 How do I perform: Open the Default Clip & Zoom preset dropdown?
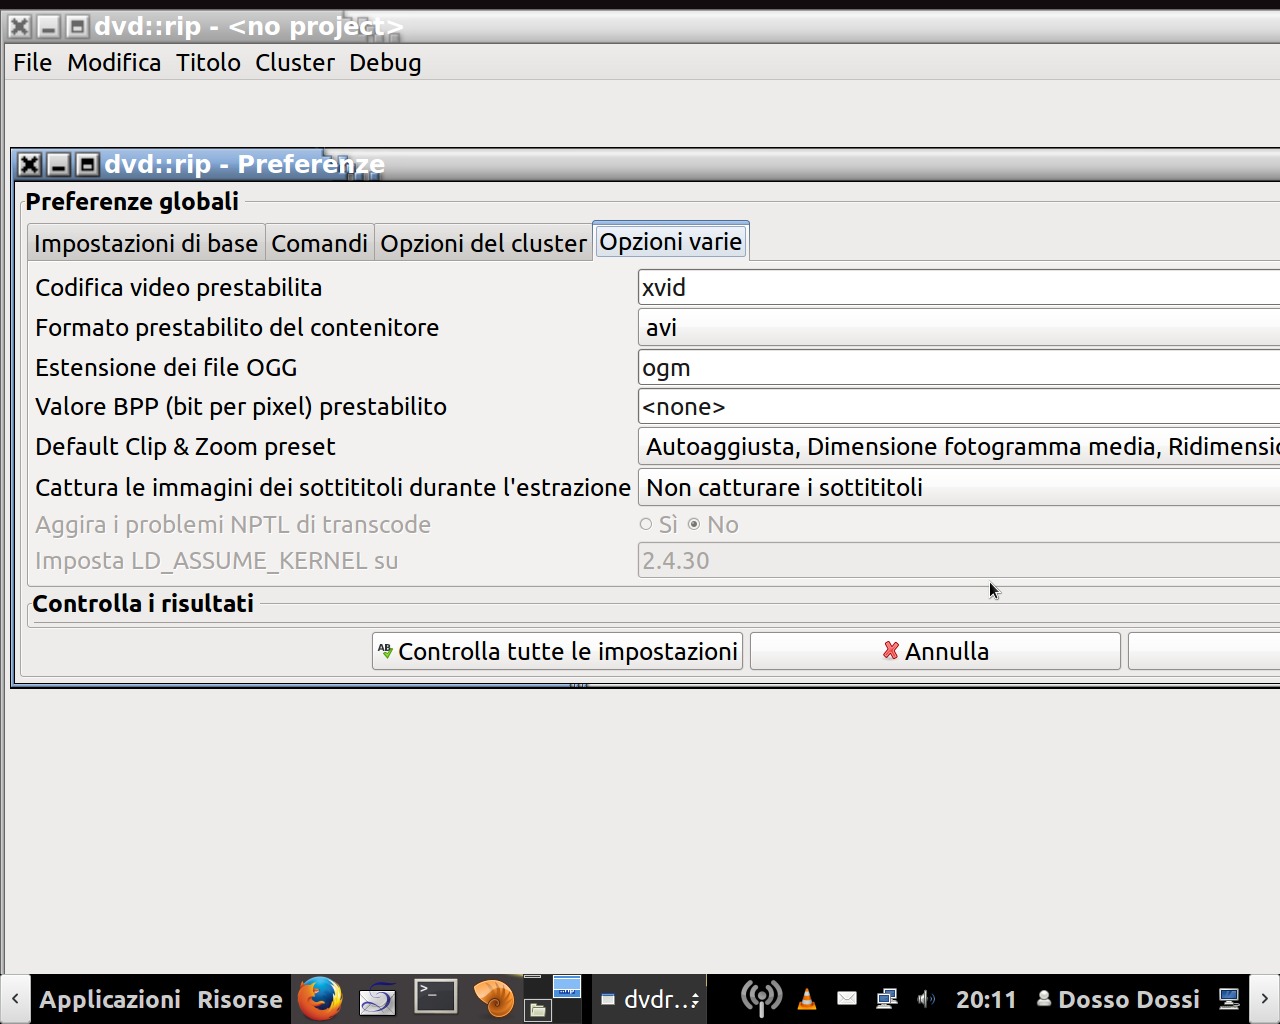(x=959, y=446)
